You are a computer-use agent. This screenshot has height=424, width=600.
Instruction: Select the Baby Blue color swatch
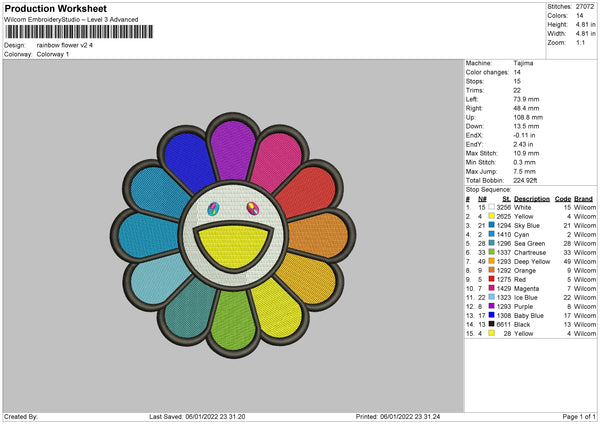[491, 315]
